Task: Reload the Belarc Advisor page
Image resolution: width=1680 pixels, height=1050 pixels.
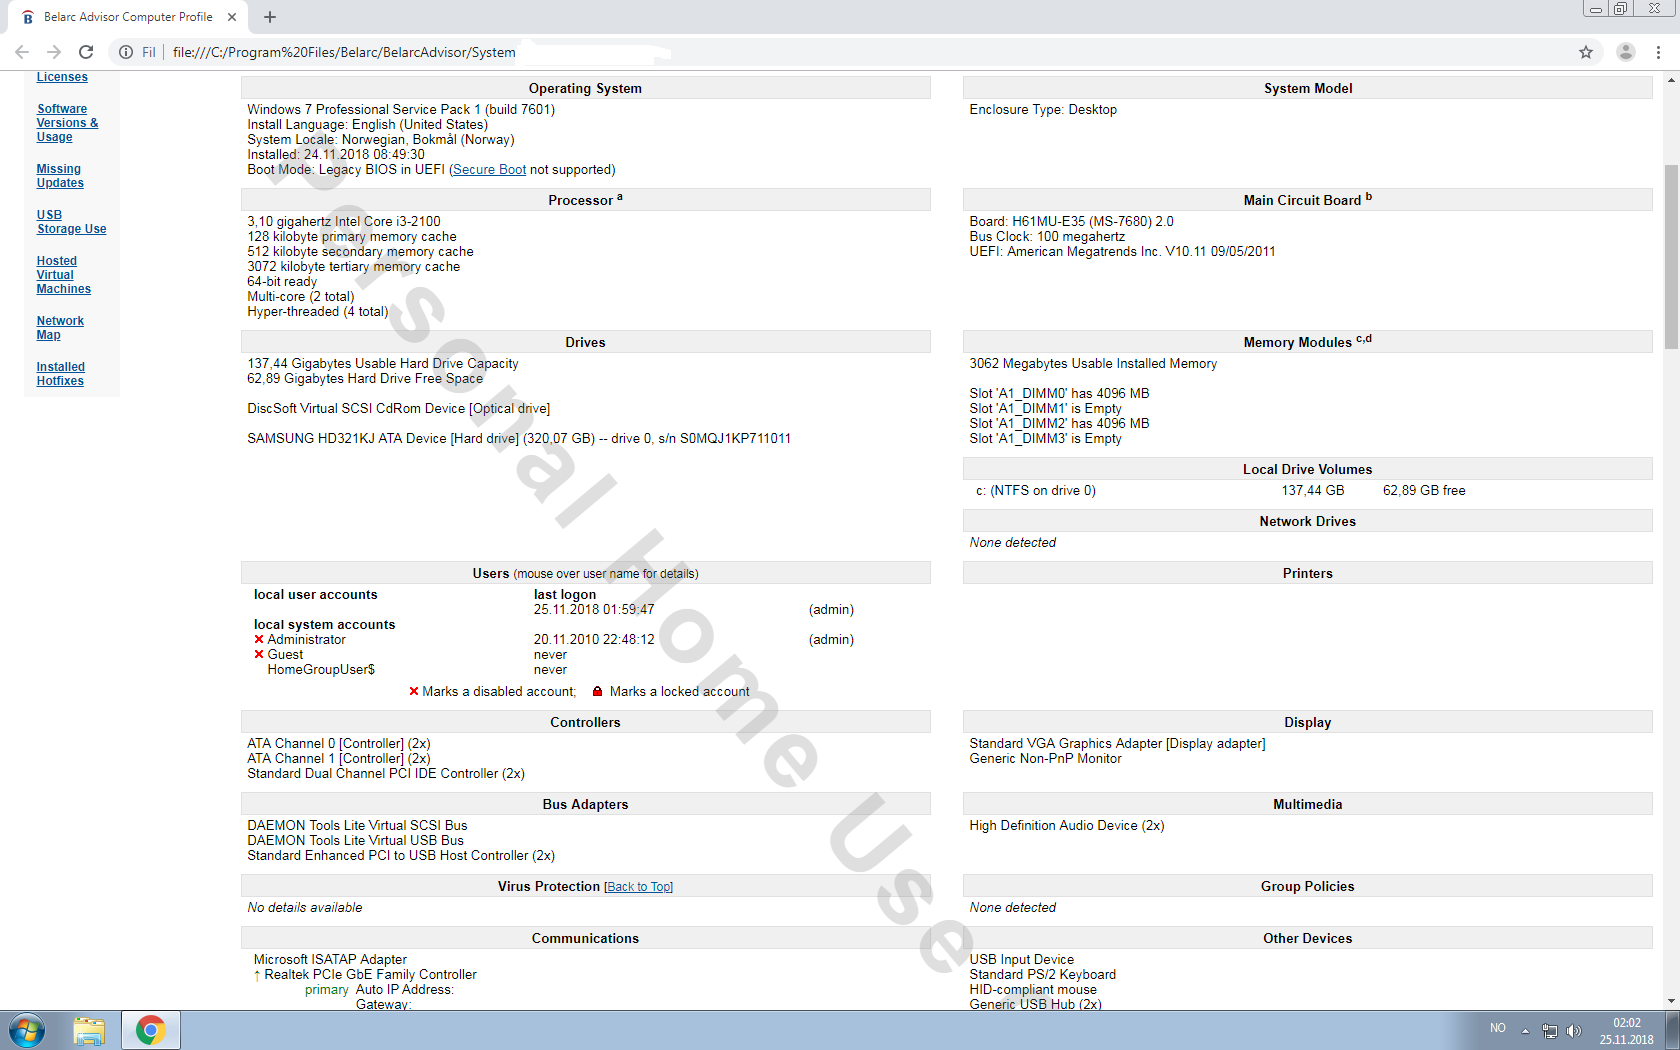Action: click(x=86, y=52)
